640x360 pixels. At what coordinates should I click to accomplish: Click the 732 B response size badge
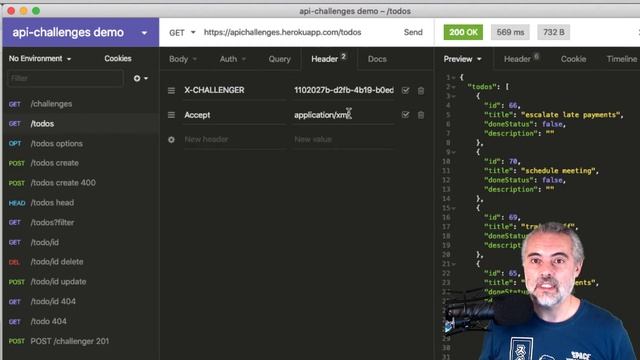553,32
